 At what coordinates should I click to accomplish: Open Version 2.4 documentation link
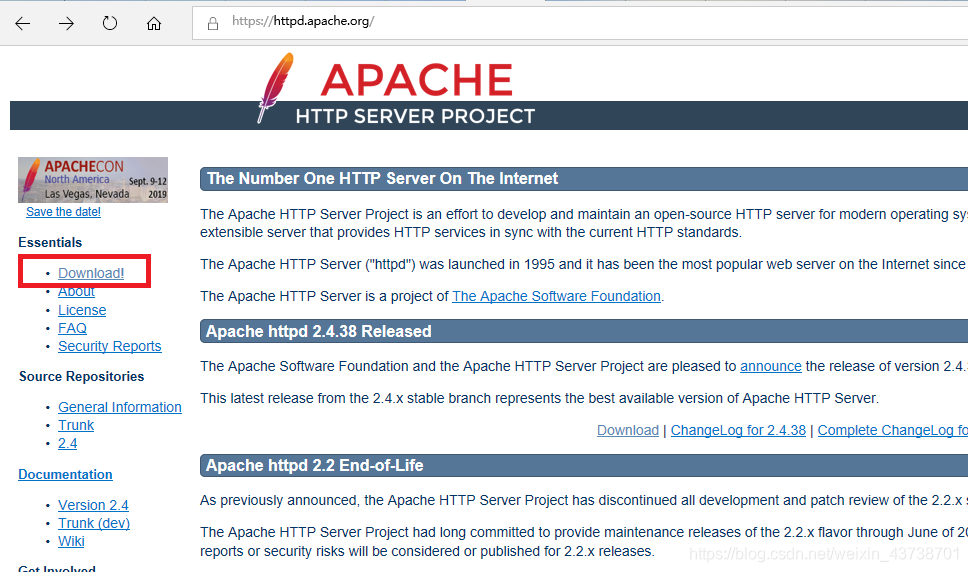pos(93,505)
